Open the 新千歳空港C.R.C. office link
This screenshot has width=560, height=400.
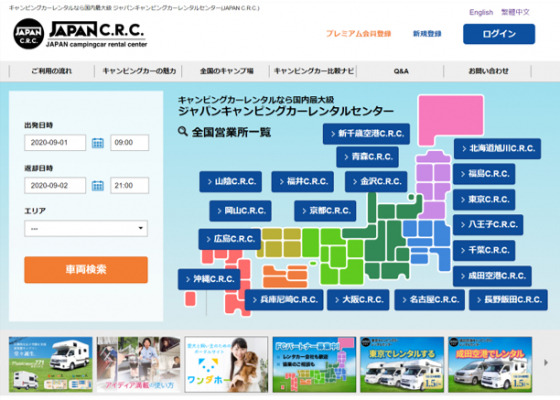[366, 134]
